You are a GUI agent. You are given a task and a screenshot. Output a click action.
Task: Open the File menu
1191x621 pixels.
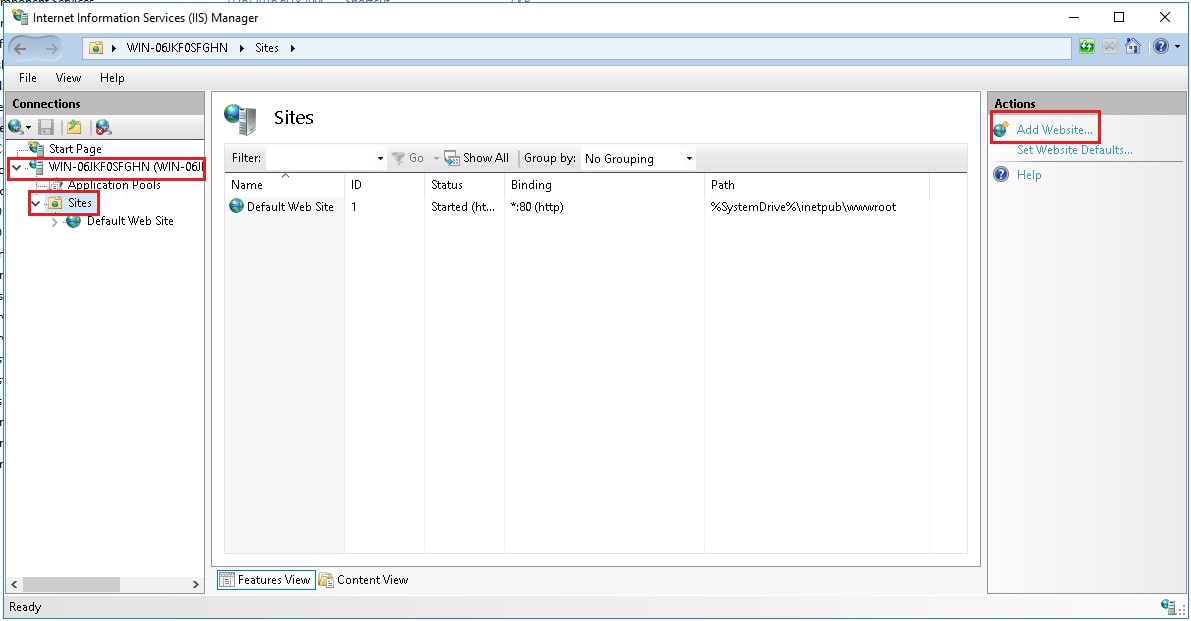coord(26,77)
